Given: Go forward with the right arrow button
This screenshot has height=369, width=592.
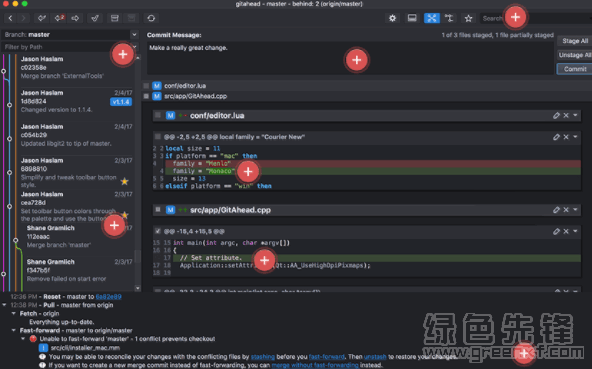Looking at the screenshot, I should click(x=23, y=18).
